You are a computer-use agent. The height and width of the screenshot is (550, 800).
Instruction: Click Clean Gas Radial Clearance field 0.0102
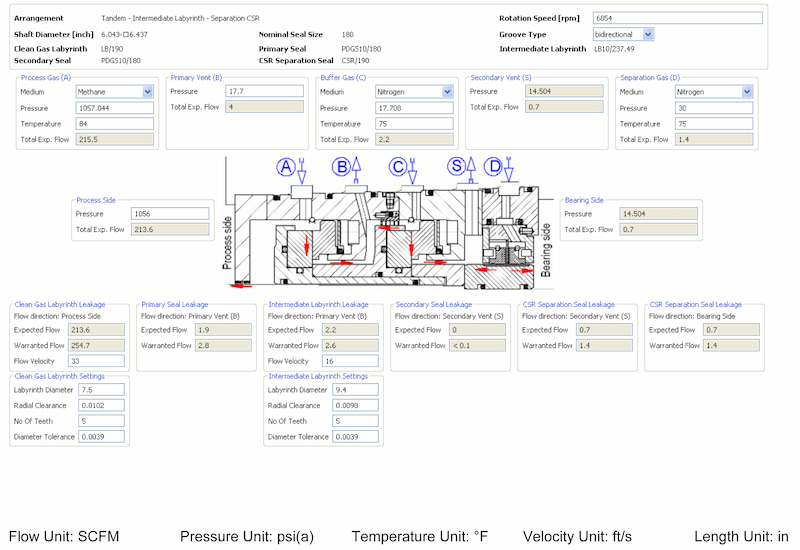pyautogui.click(x=102, y=406)
